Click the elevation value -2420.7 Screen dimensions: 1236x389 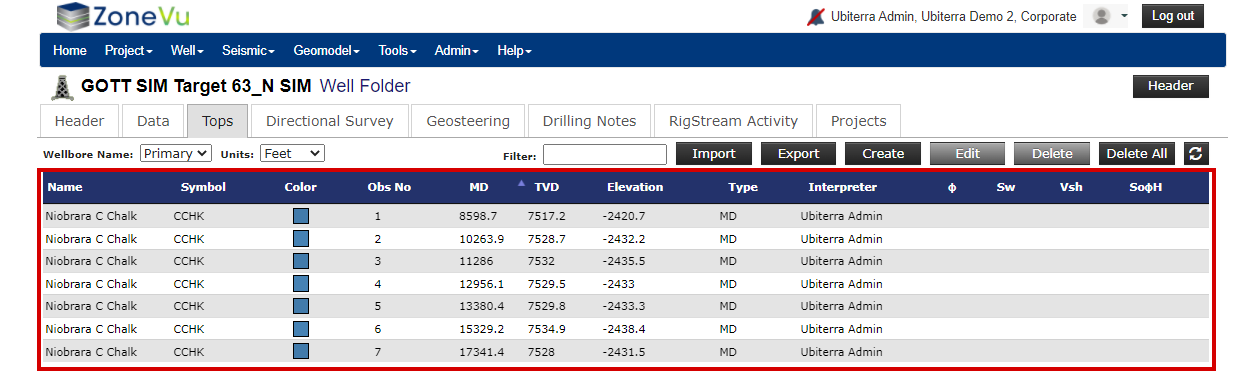coord(624,216)
